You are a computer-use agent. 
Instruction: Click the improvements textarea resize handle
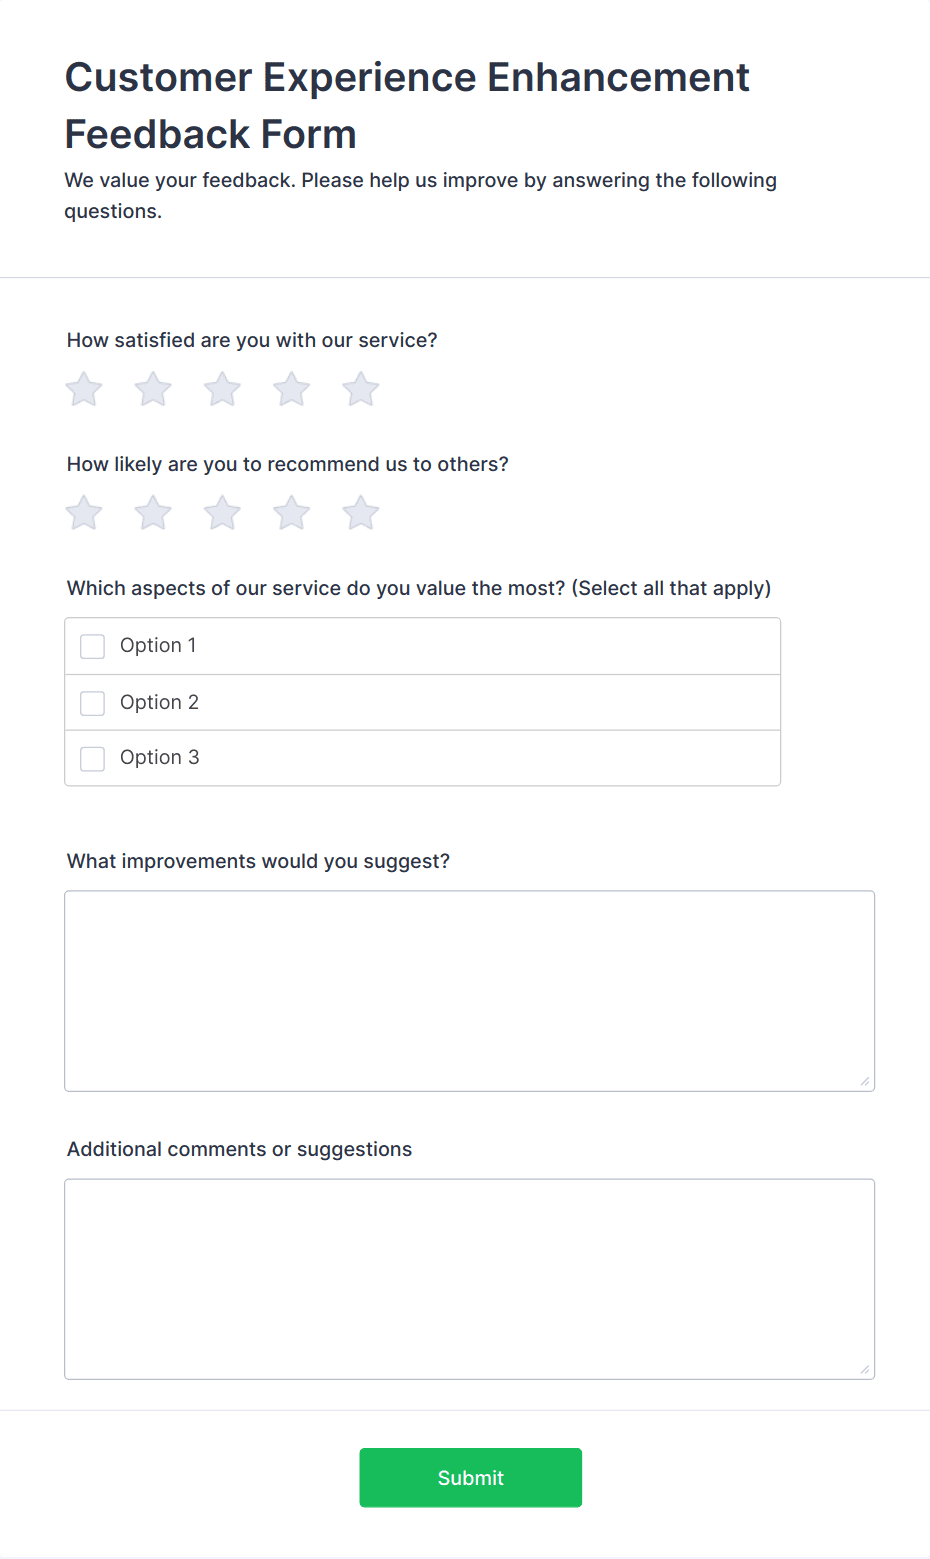tap(866, 1081)
